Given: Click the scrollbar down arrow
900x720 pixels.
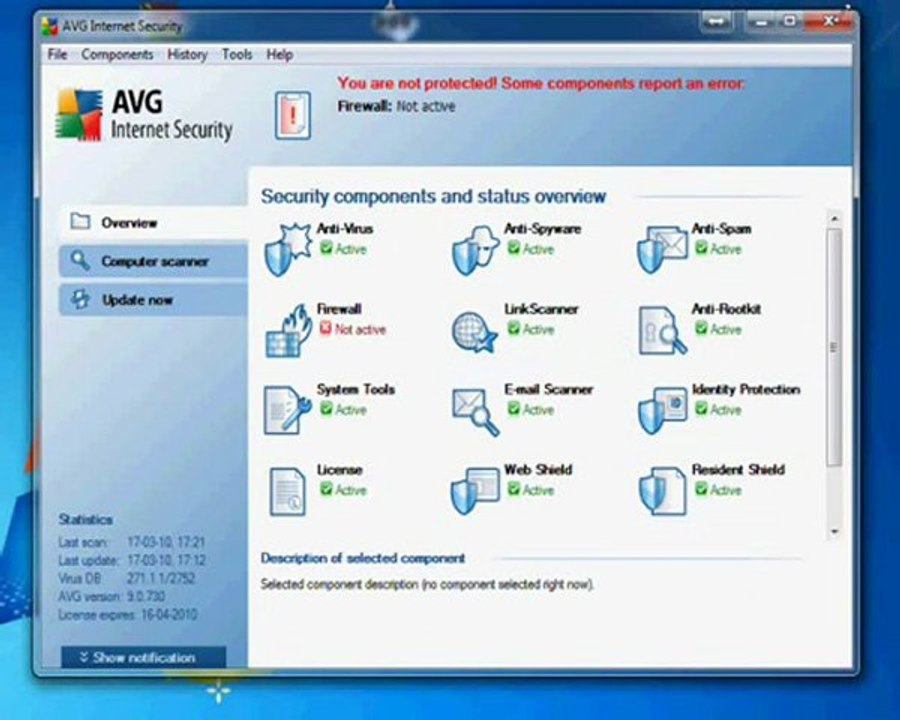Looking at the screenshot, I should tap(835, 532).
